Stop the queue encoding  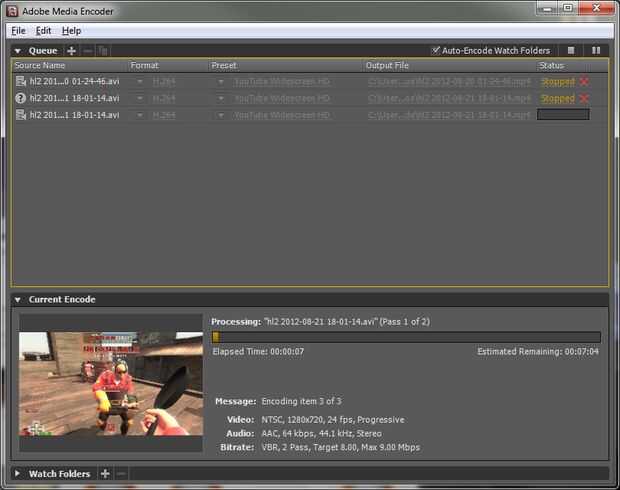[x=571, y=50]
